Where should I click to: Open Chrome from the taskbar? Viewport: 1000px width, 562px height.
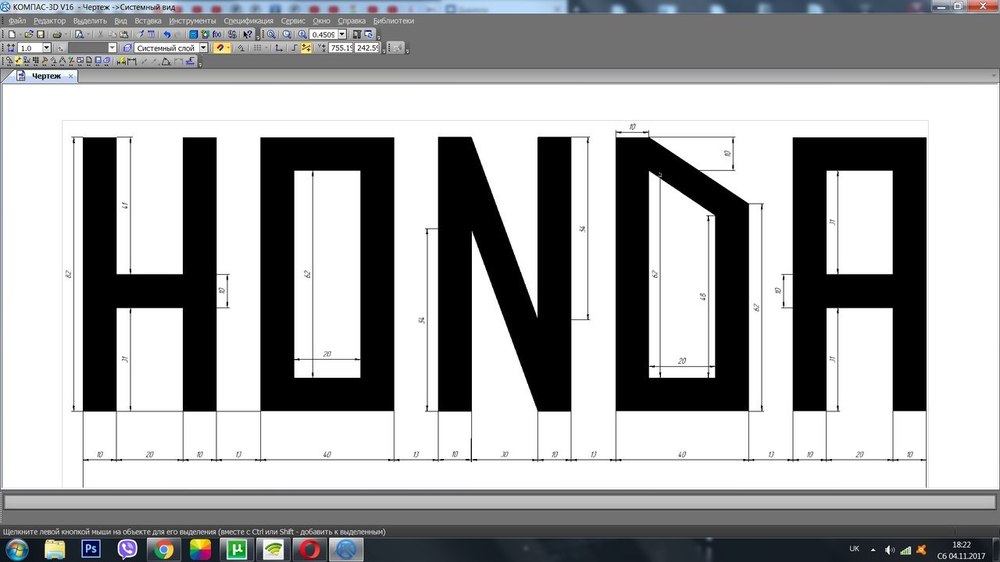pos(164,549)
